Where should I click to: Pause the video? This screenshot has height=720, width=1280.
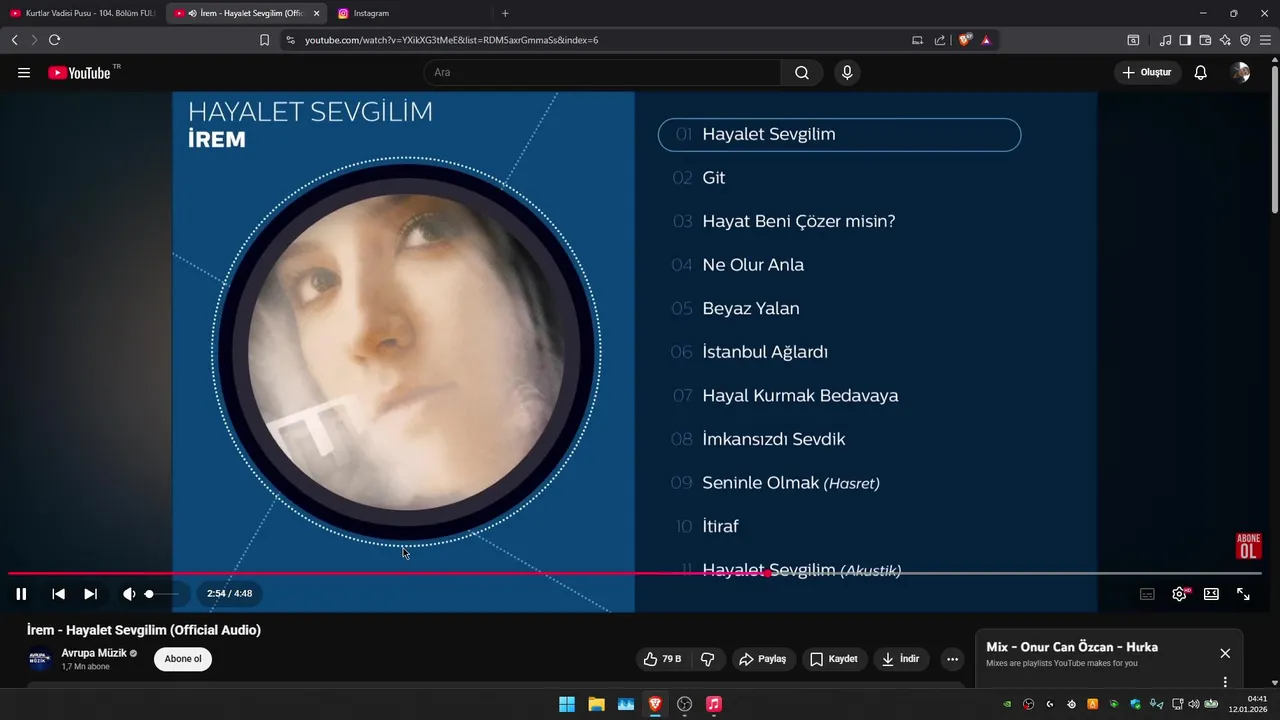point(21,594)
